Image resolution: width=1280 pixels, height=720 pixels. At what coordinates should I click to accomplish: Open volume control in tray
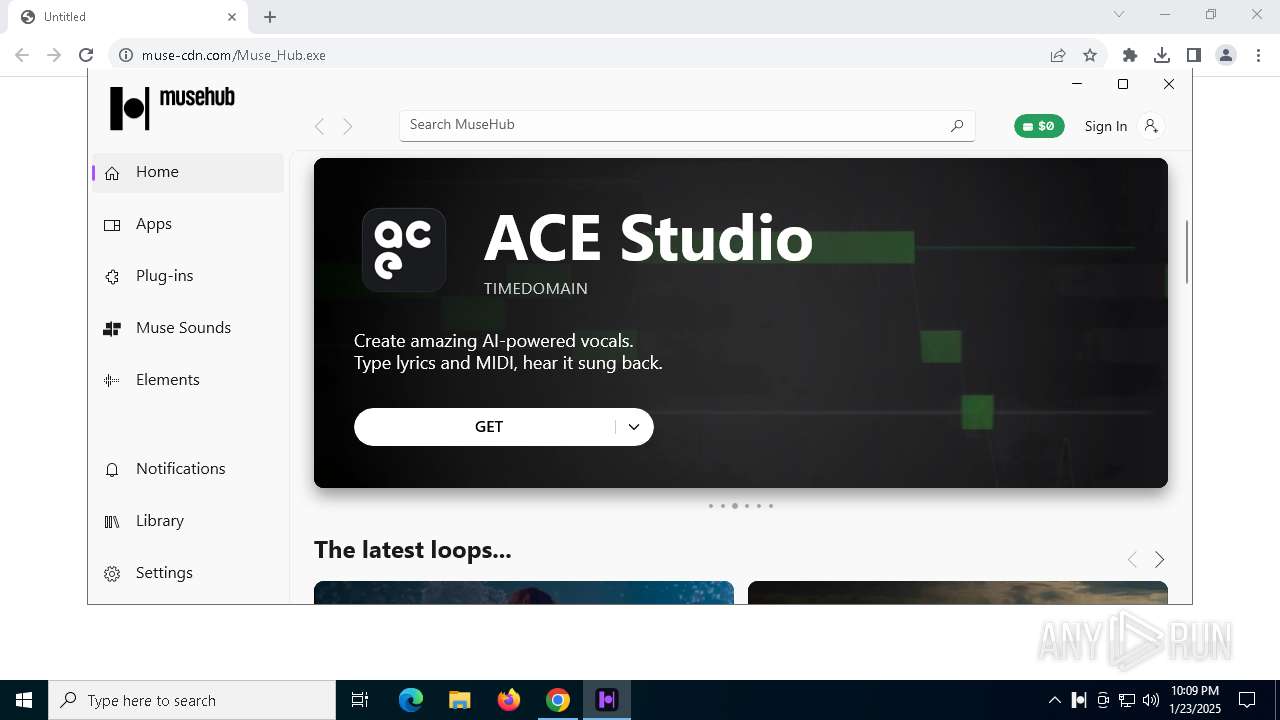click(x=1151, y=700)
